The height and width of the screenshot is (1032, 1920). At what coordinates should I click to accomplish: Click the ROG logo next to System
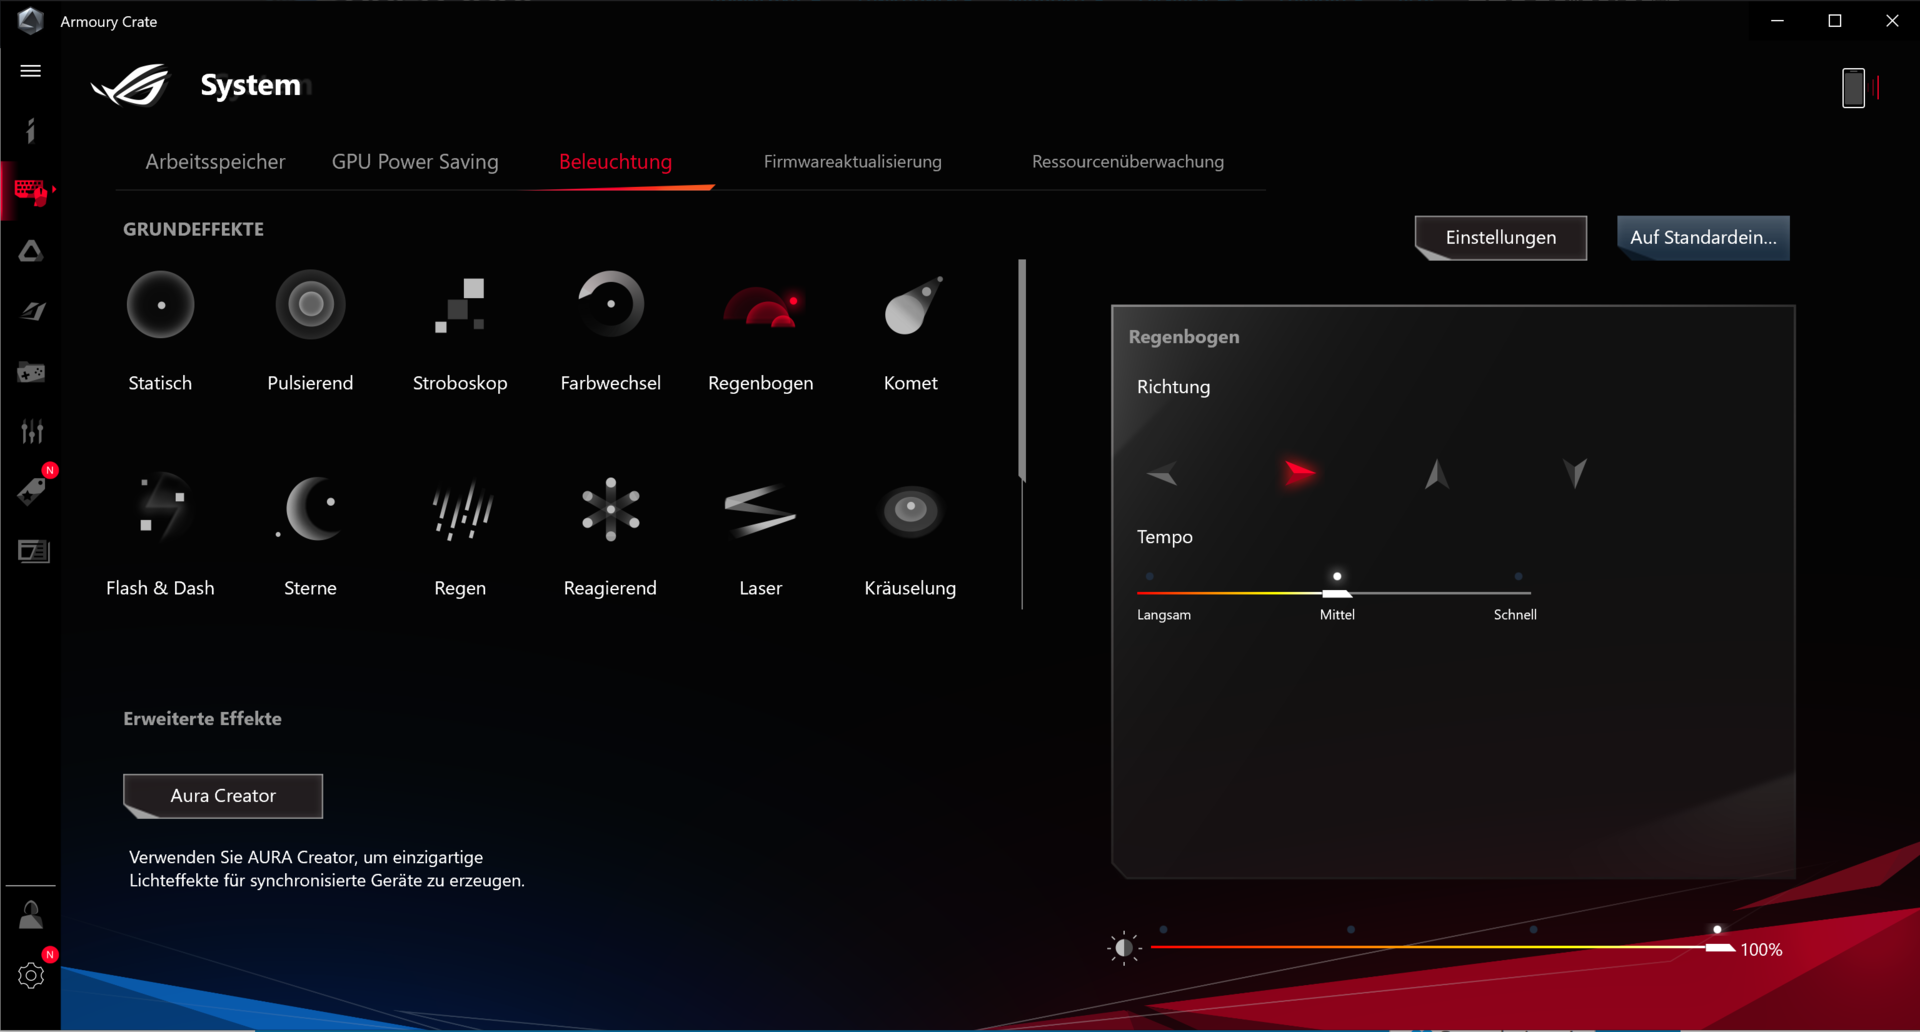coord(132,86)
